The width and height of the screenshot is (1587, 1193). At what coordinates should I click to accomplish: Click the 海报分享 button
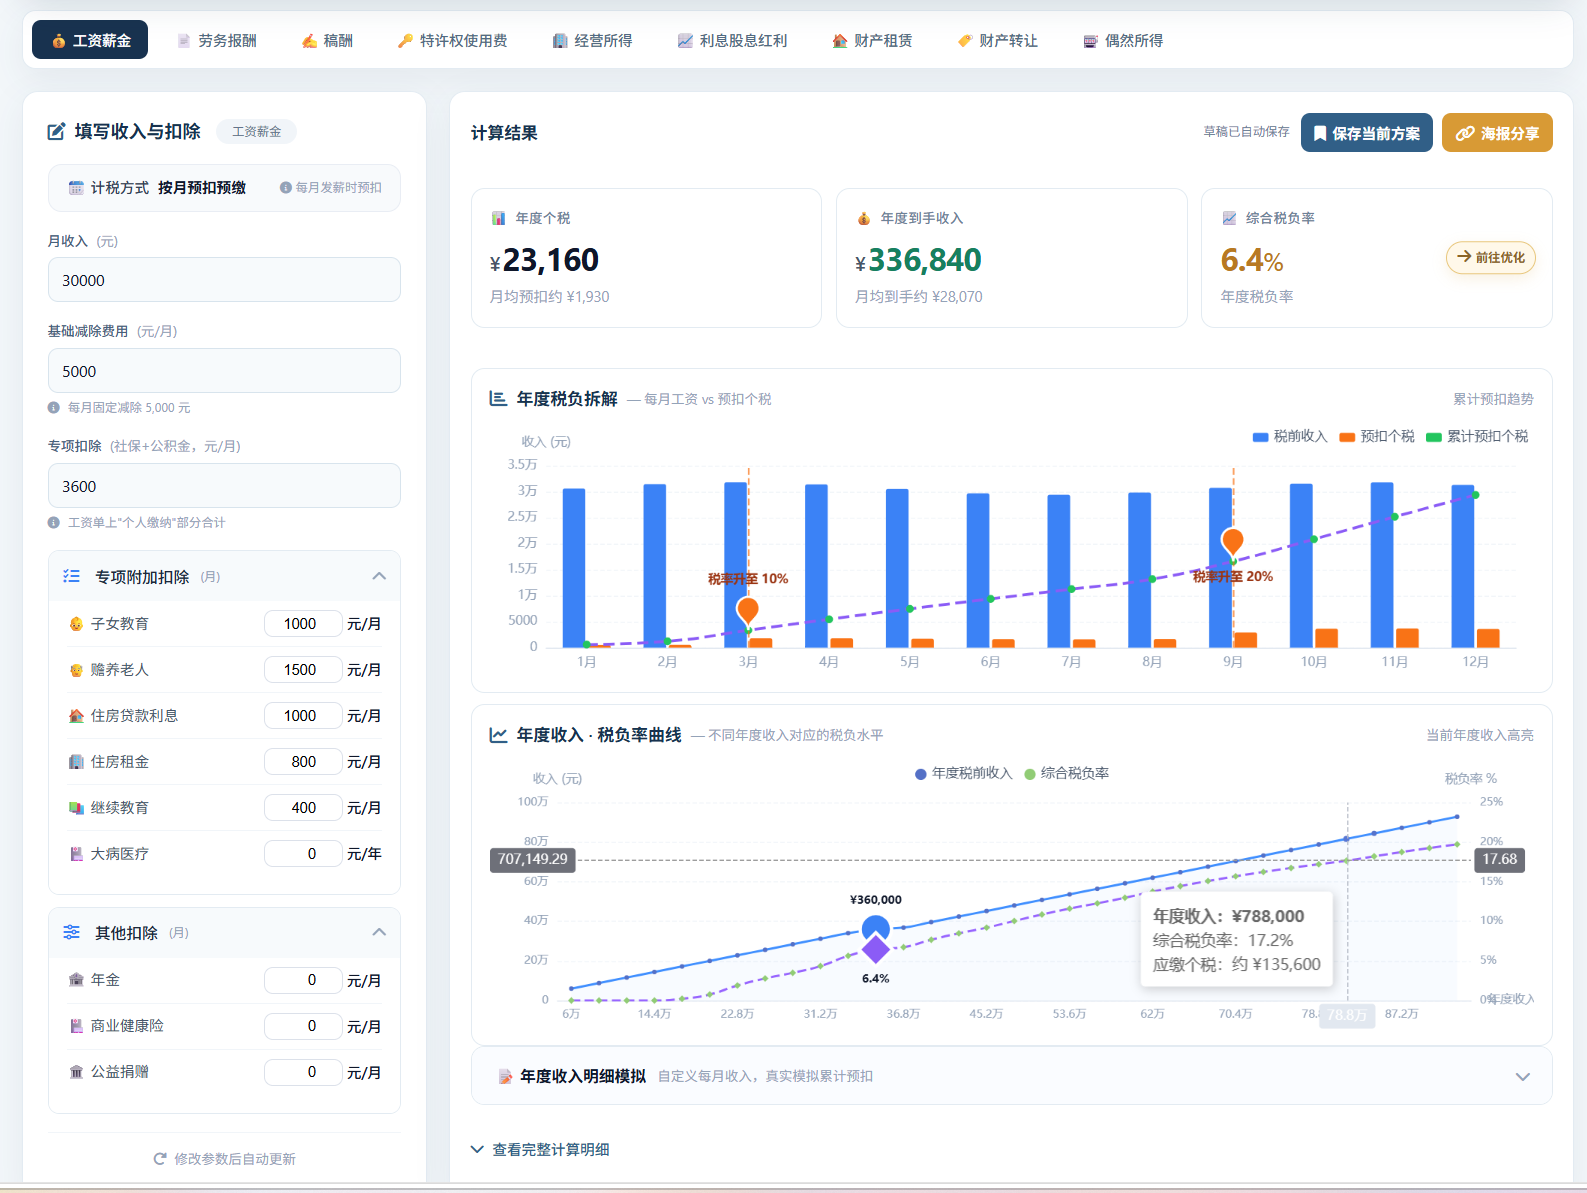pos(1497,133)
